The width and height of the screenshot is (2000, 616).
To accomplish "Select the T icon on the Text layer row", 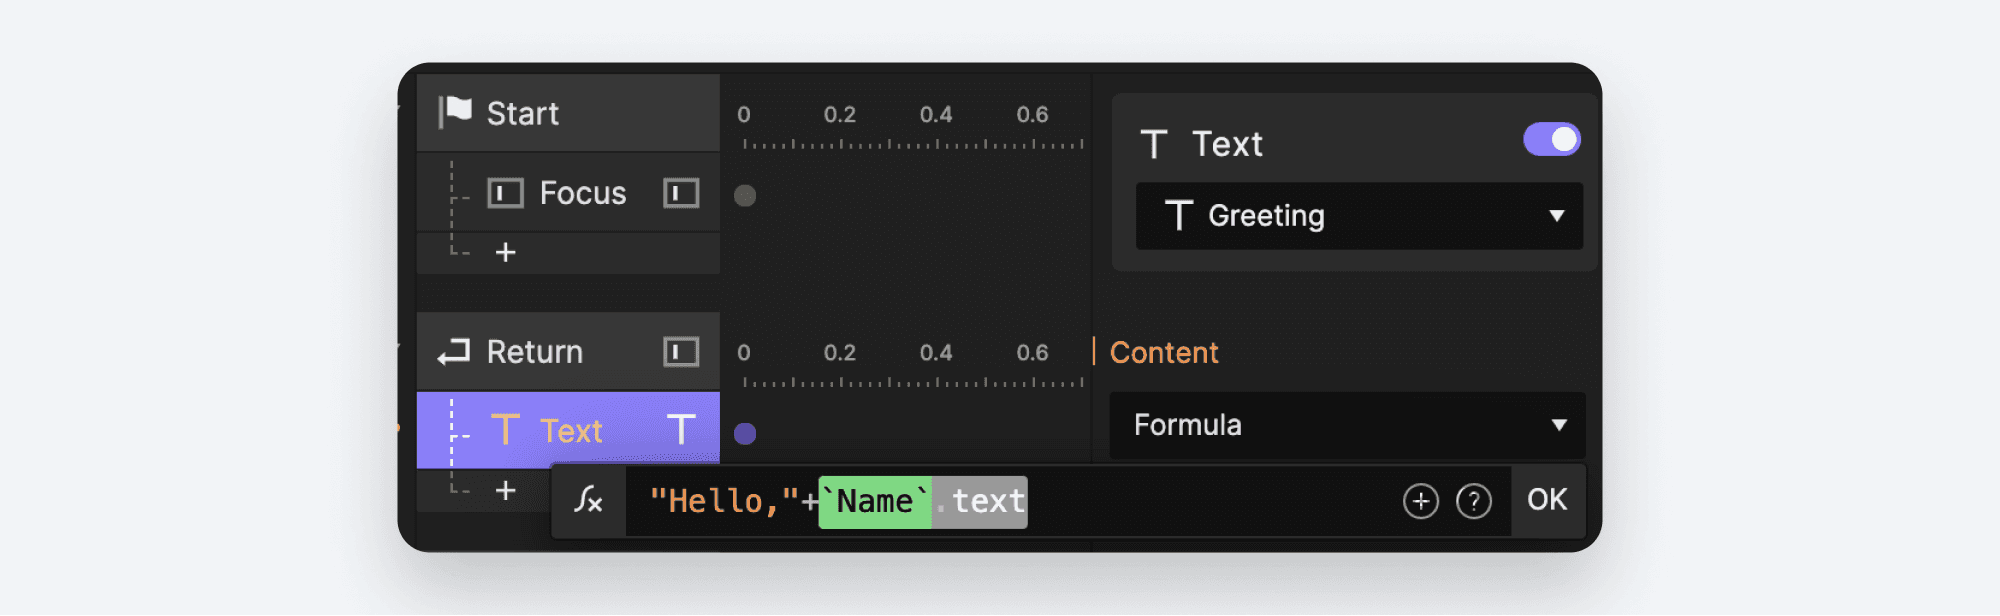I will click(505, 429).
